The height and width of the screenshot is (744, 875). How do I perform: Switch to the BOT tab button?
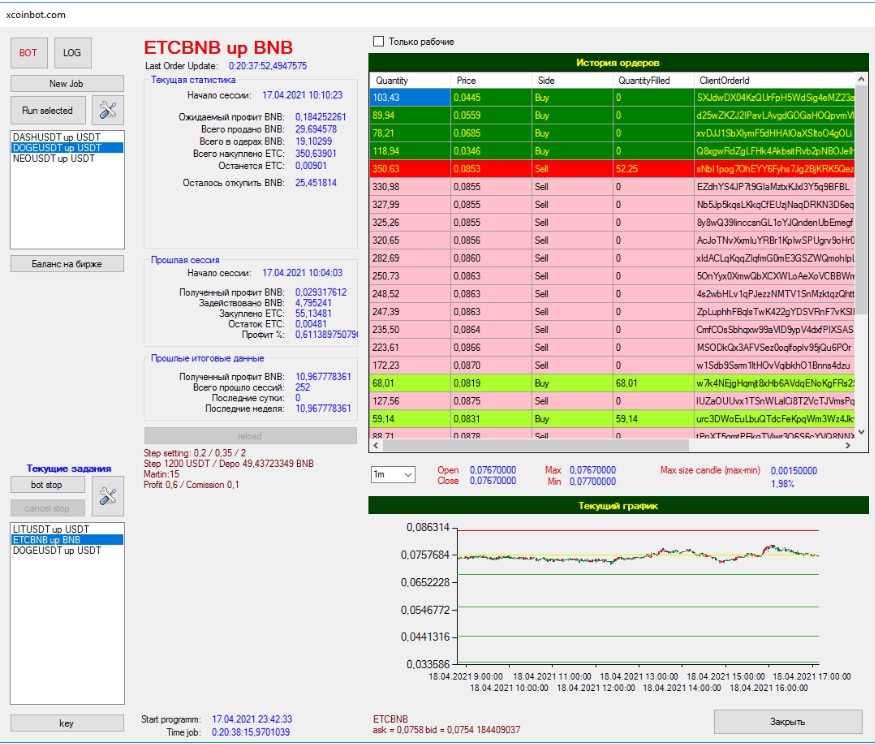point(28,52)
